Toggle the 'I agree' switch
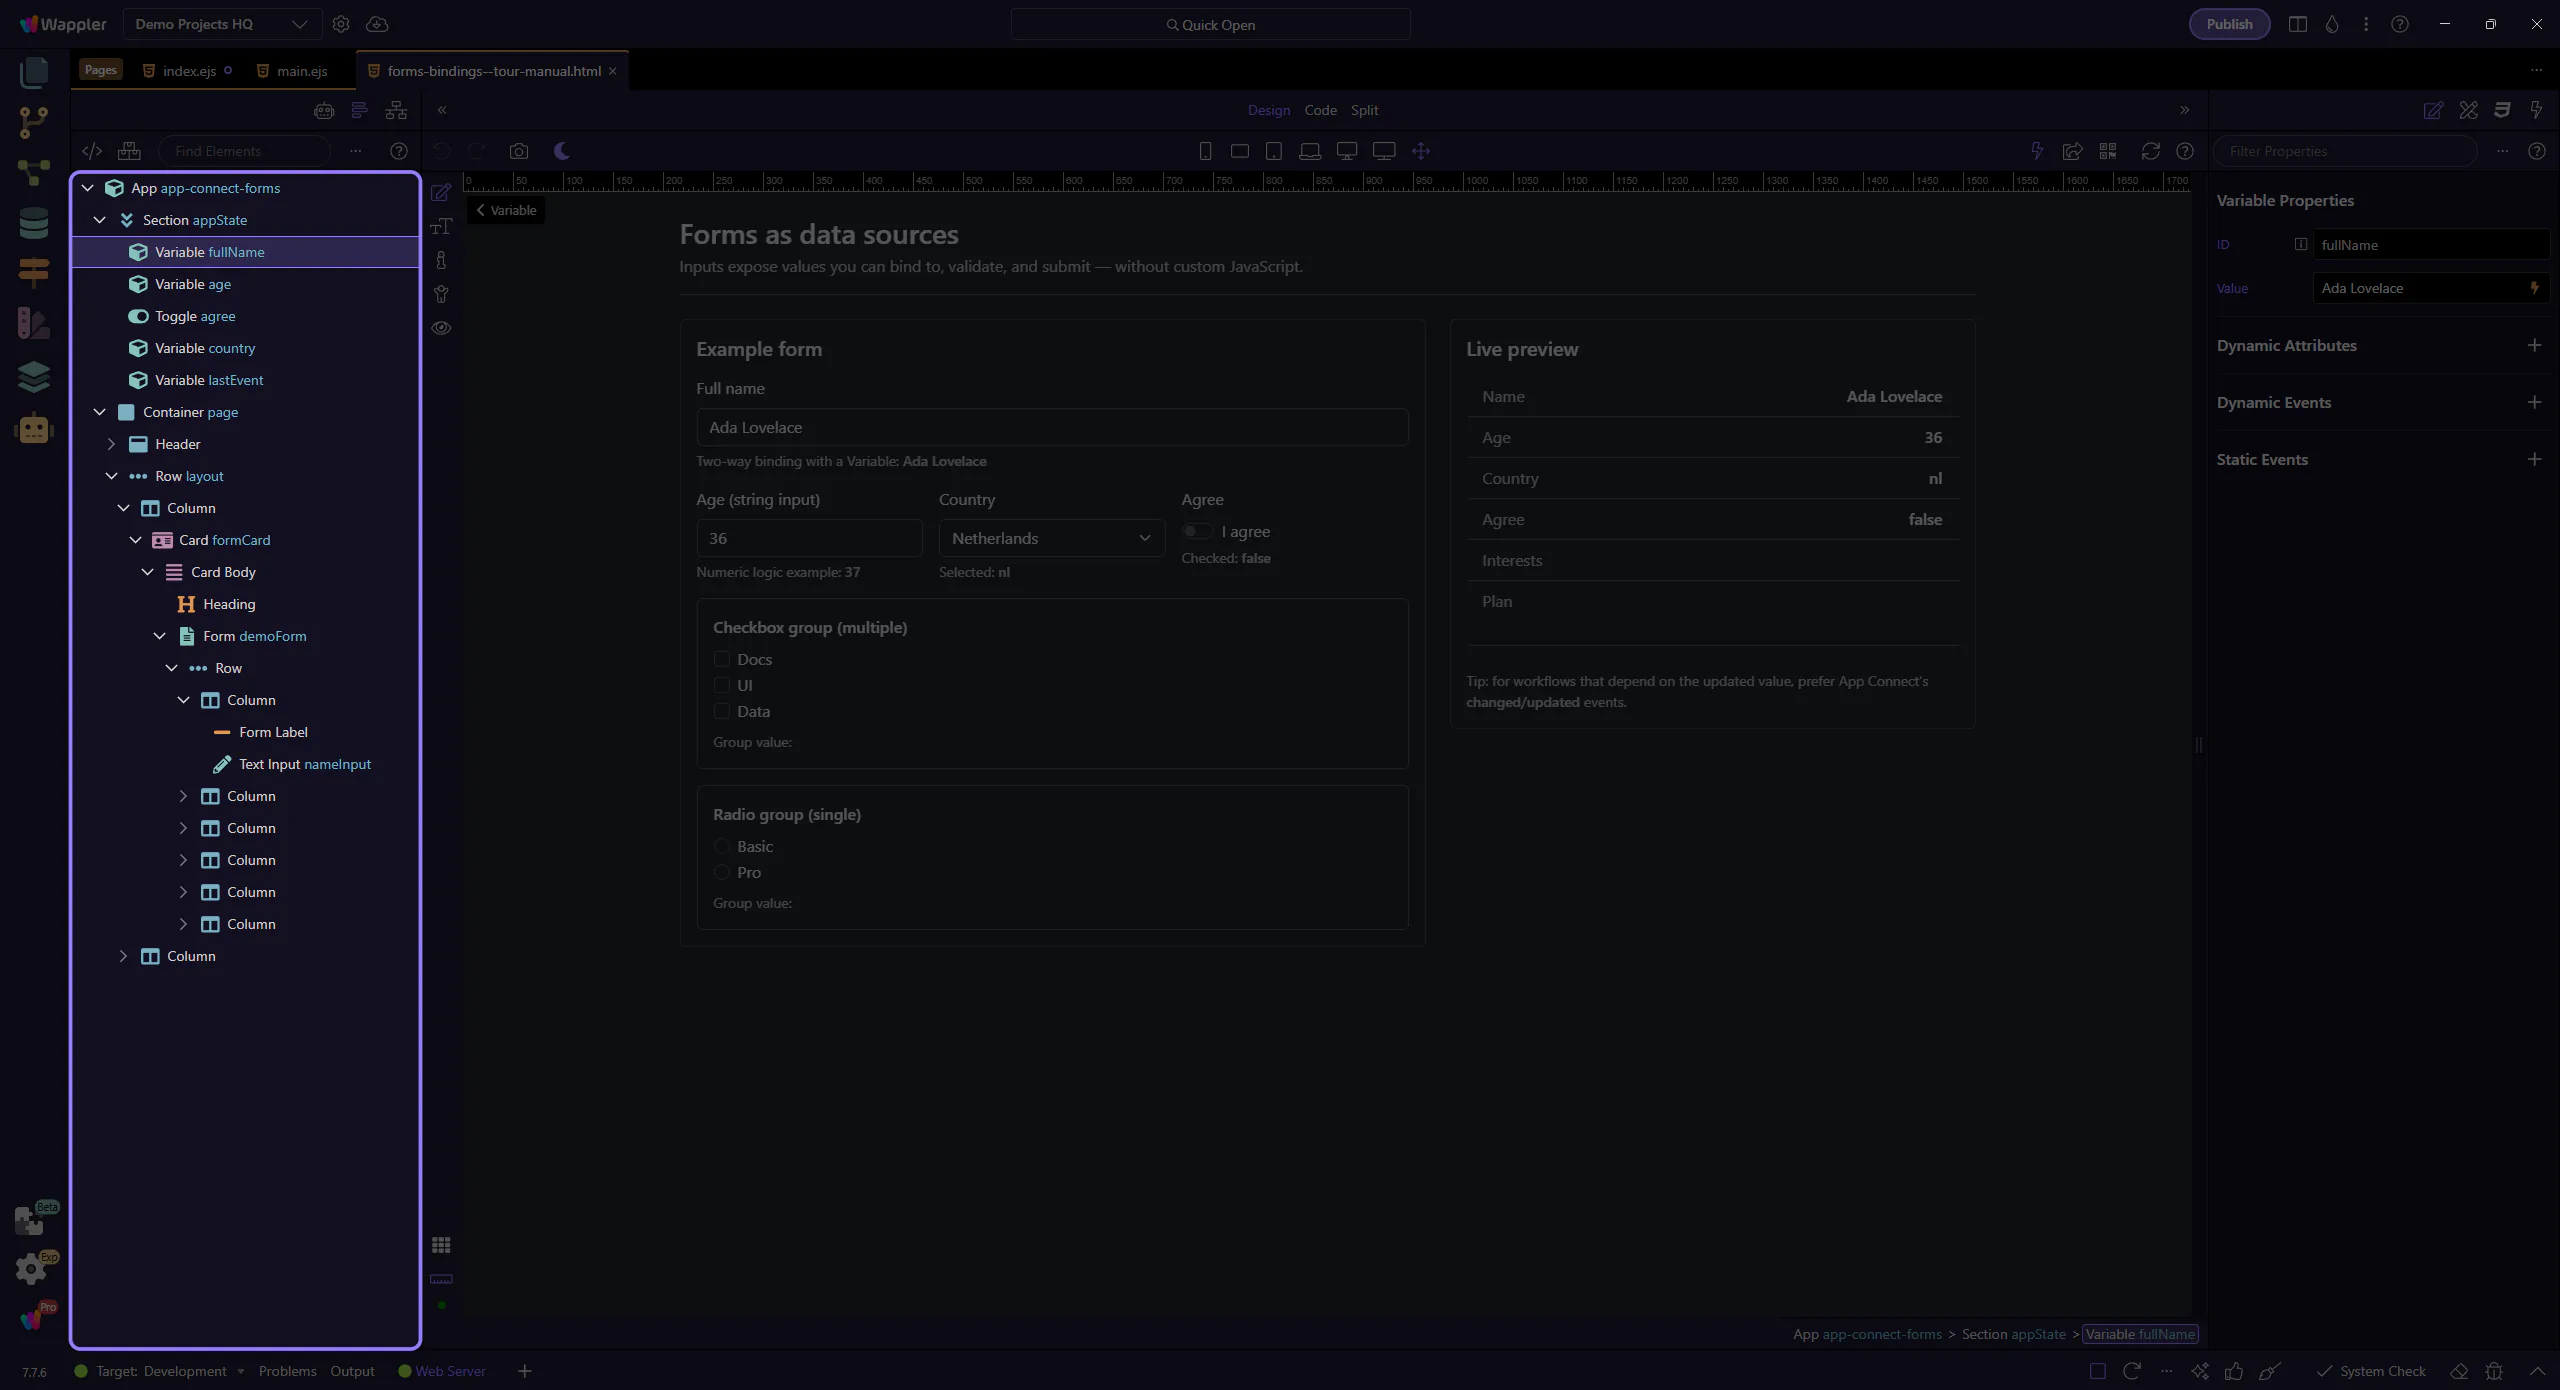Screen dimensions: 2560x1390 click(x=1197, y=531)
